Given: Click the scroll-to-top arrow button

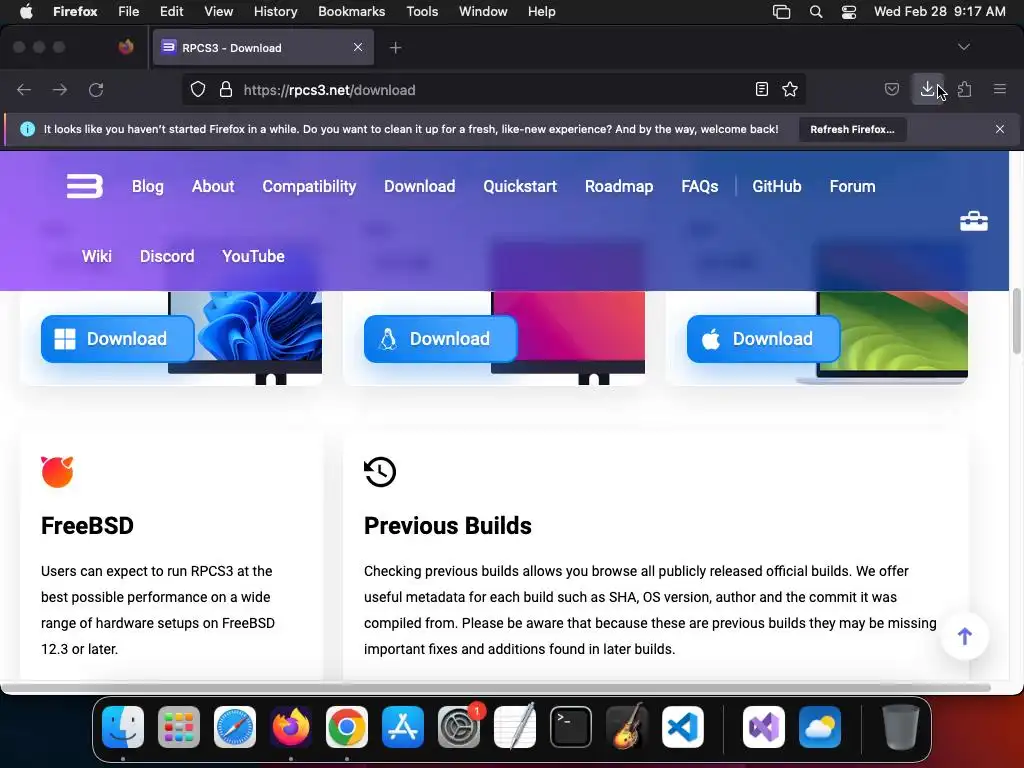Looking at the screenshot, I should click(965, 636).
